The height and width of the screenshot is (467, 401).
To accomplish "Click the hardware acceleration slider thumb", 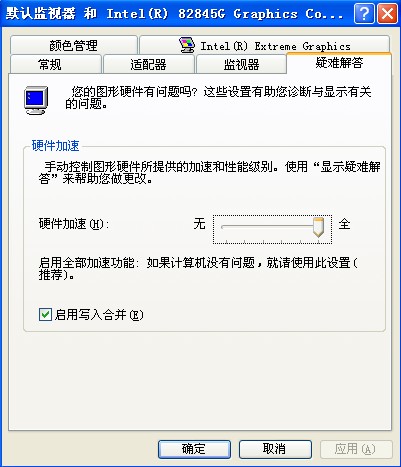I will [x=318, y=228].
